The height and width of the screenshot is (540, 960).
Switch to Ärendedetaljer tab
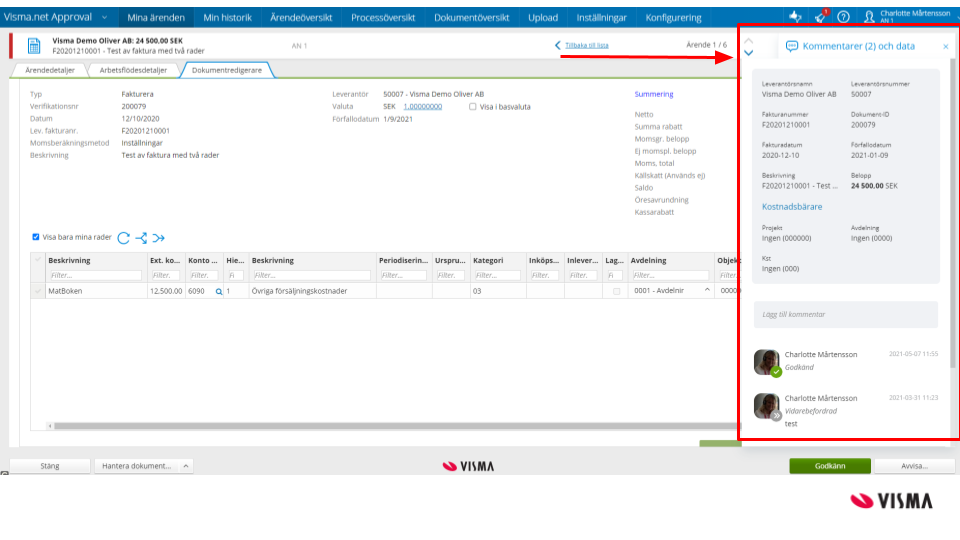coord(50,70)
